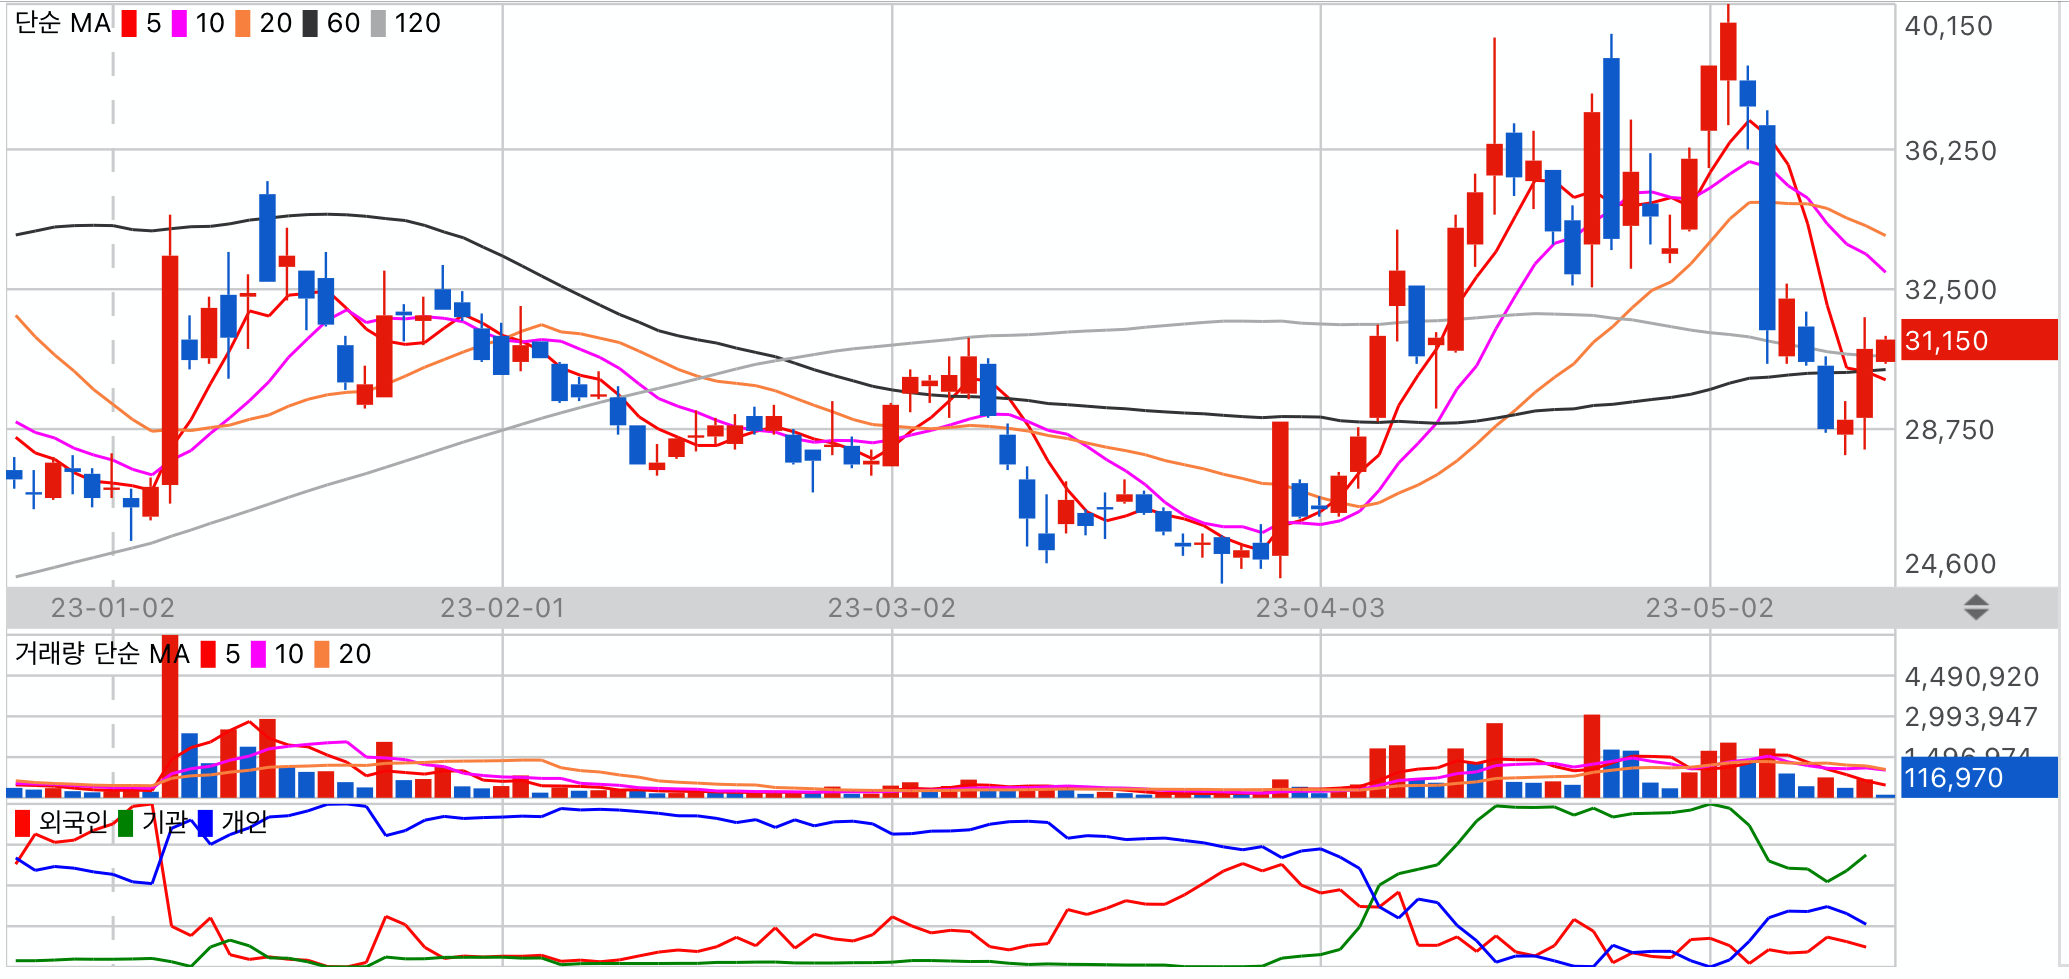Click the black 60-day MA color swatch

coord(310,23)
